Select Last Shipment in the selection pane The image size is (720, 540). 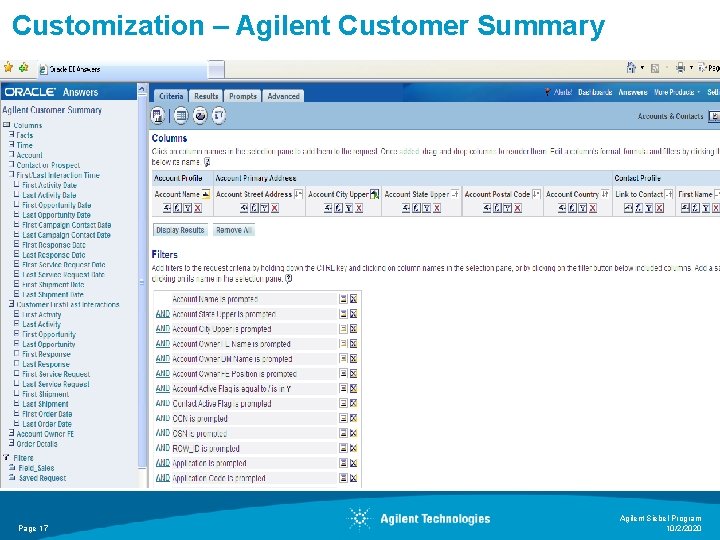tap(45, 404)
